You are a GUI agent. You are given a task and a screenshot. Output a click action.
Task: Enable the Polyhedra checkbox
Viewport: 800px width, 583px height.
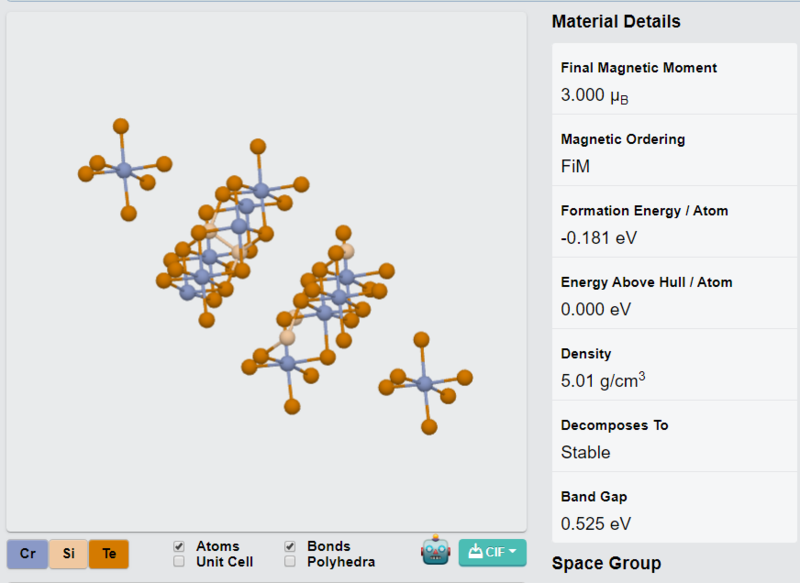(290, 562)
